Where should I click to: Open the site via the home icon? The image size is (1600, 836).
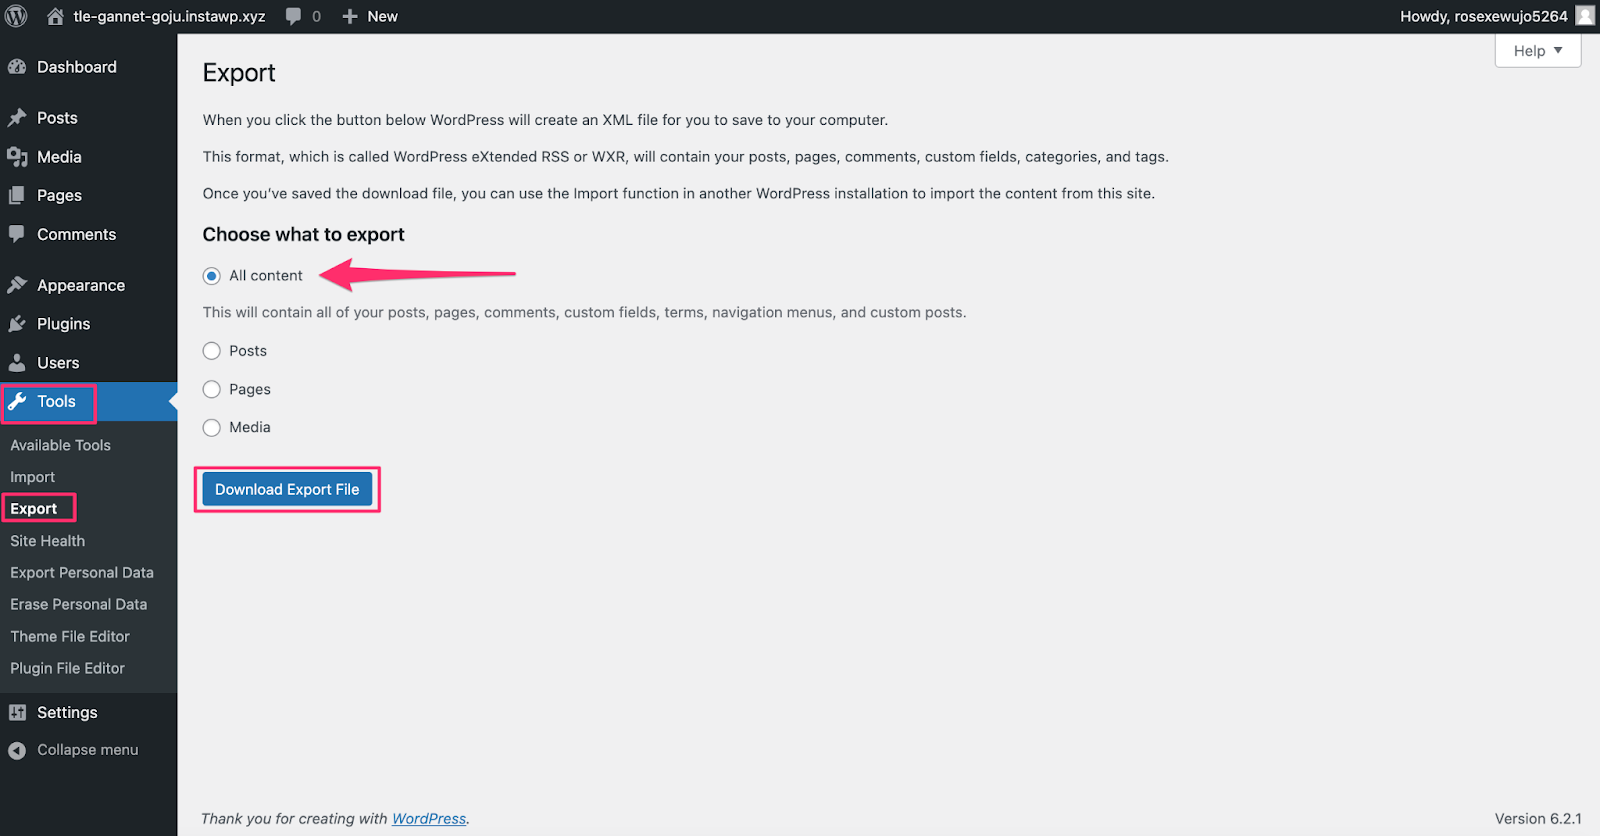pos(55,16)
